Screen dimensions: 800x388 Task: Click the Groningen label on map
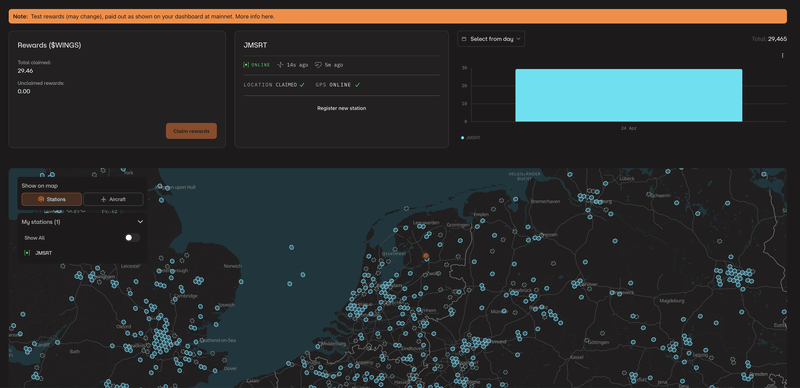pyautogui.click(x=458, y=225)
